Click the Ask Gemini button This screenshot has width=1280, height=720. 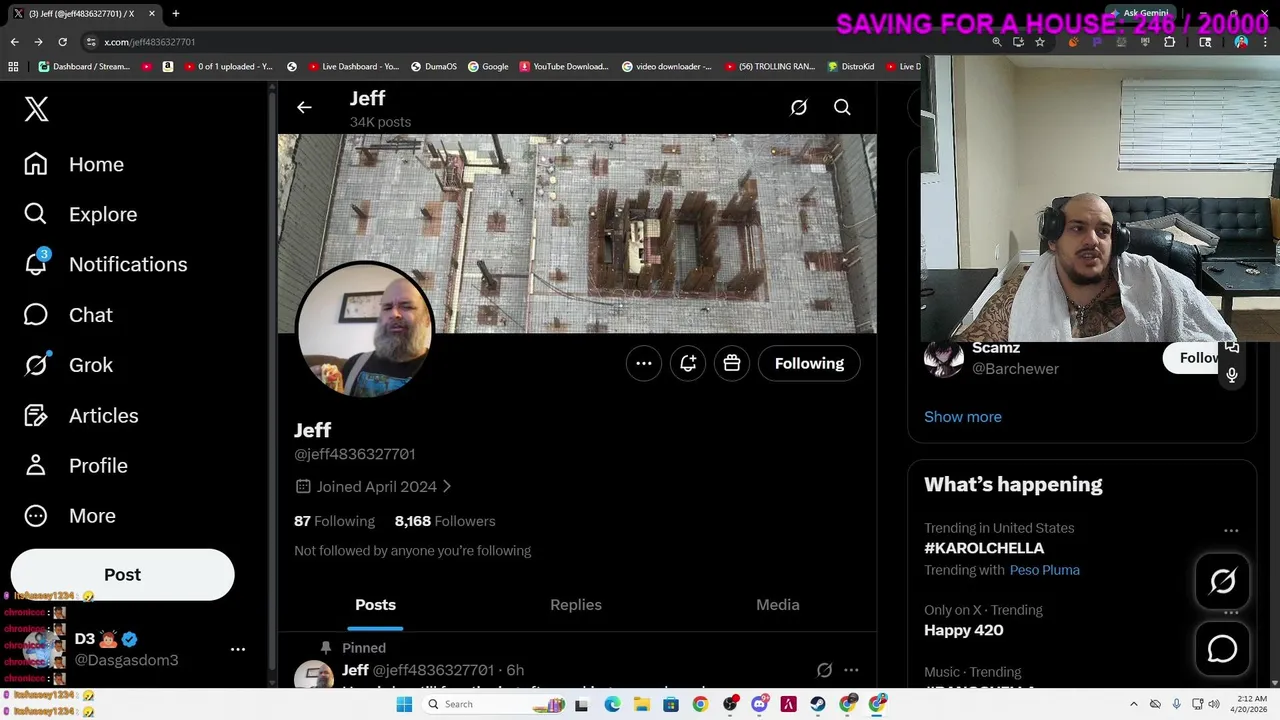[1138, 13]
